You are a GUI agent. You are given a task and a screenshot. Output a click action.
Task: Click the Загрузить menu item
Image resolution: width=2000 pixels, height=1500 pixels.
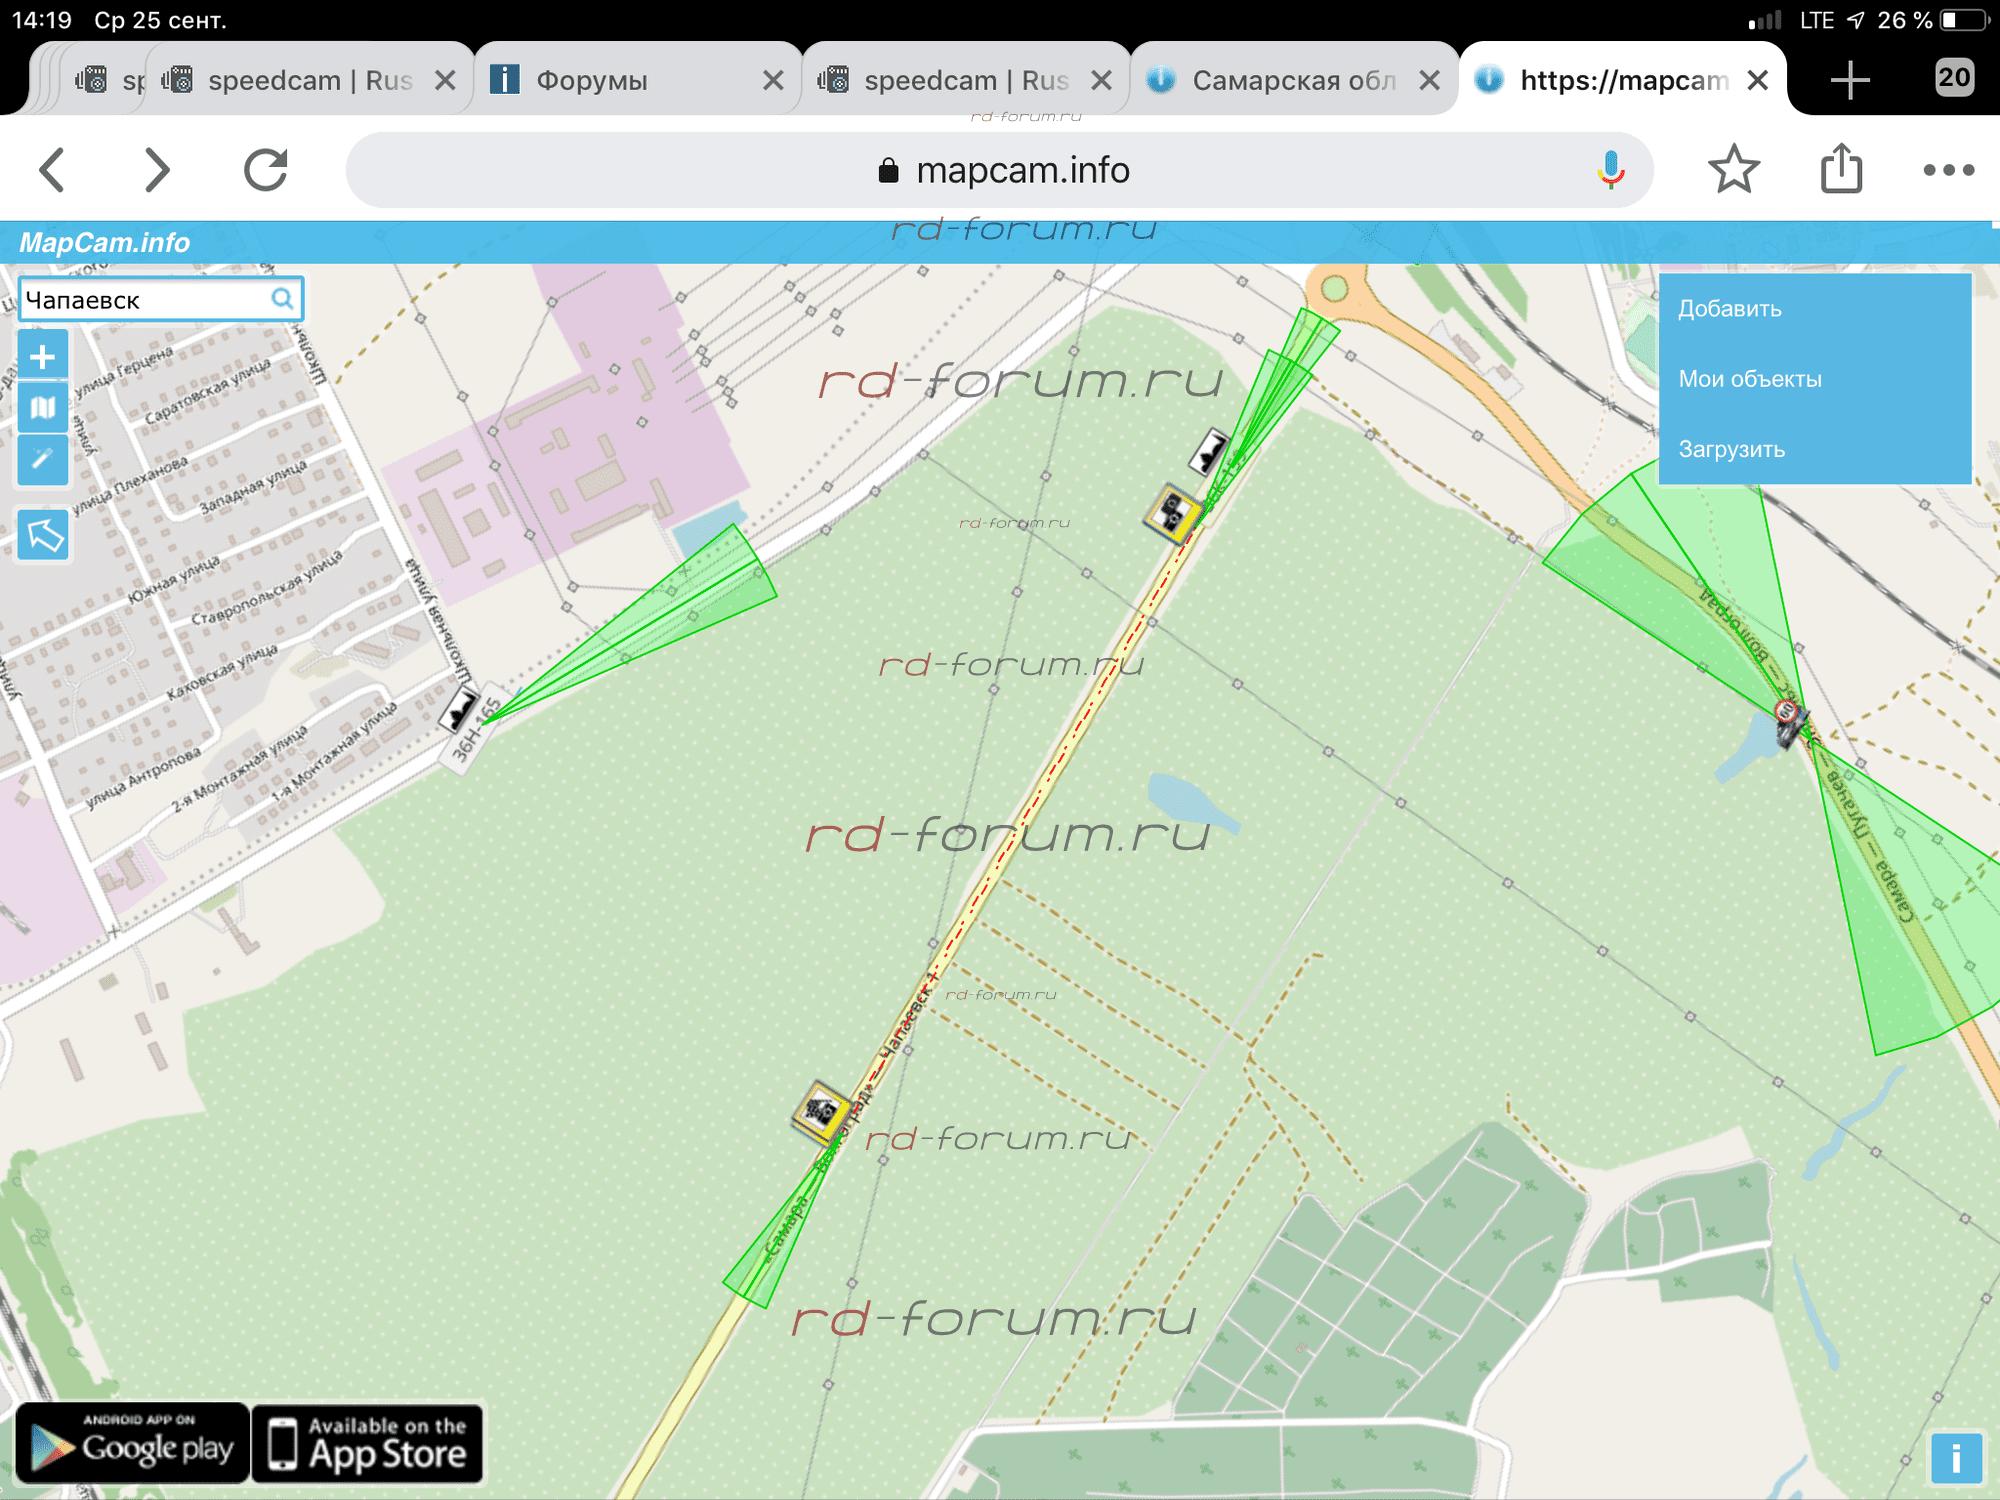1731,449
